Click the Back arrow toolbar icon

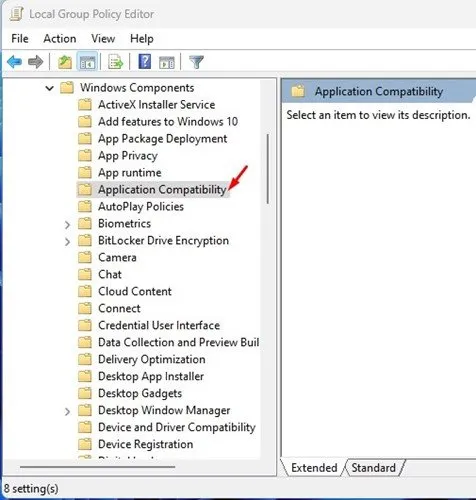[14, 62]
